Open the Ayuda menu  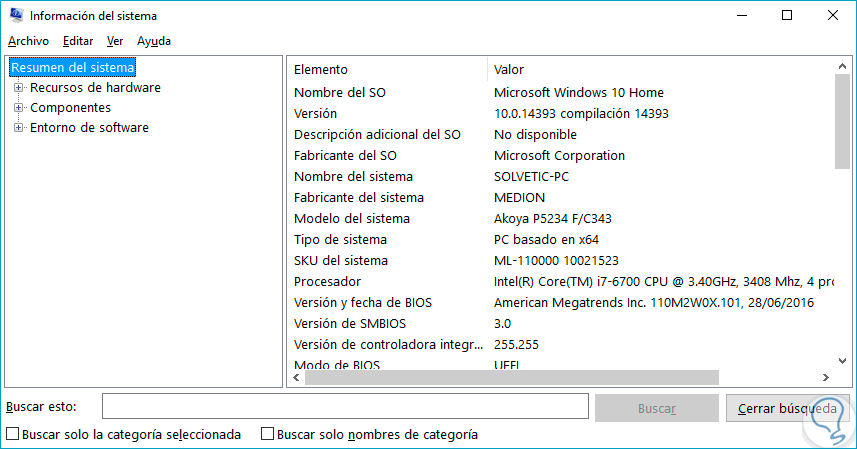(x=154, y=41)
